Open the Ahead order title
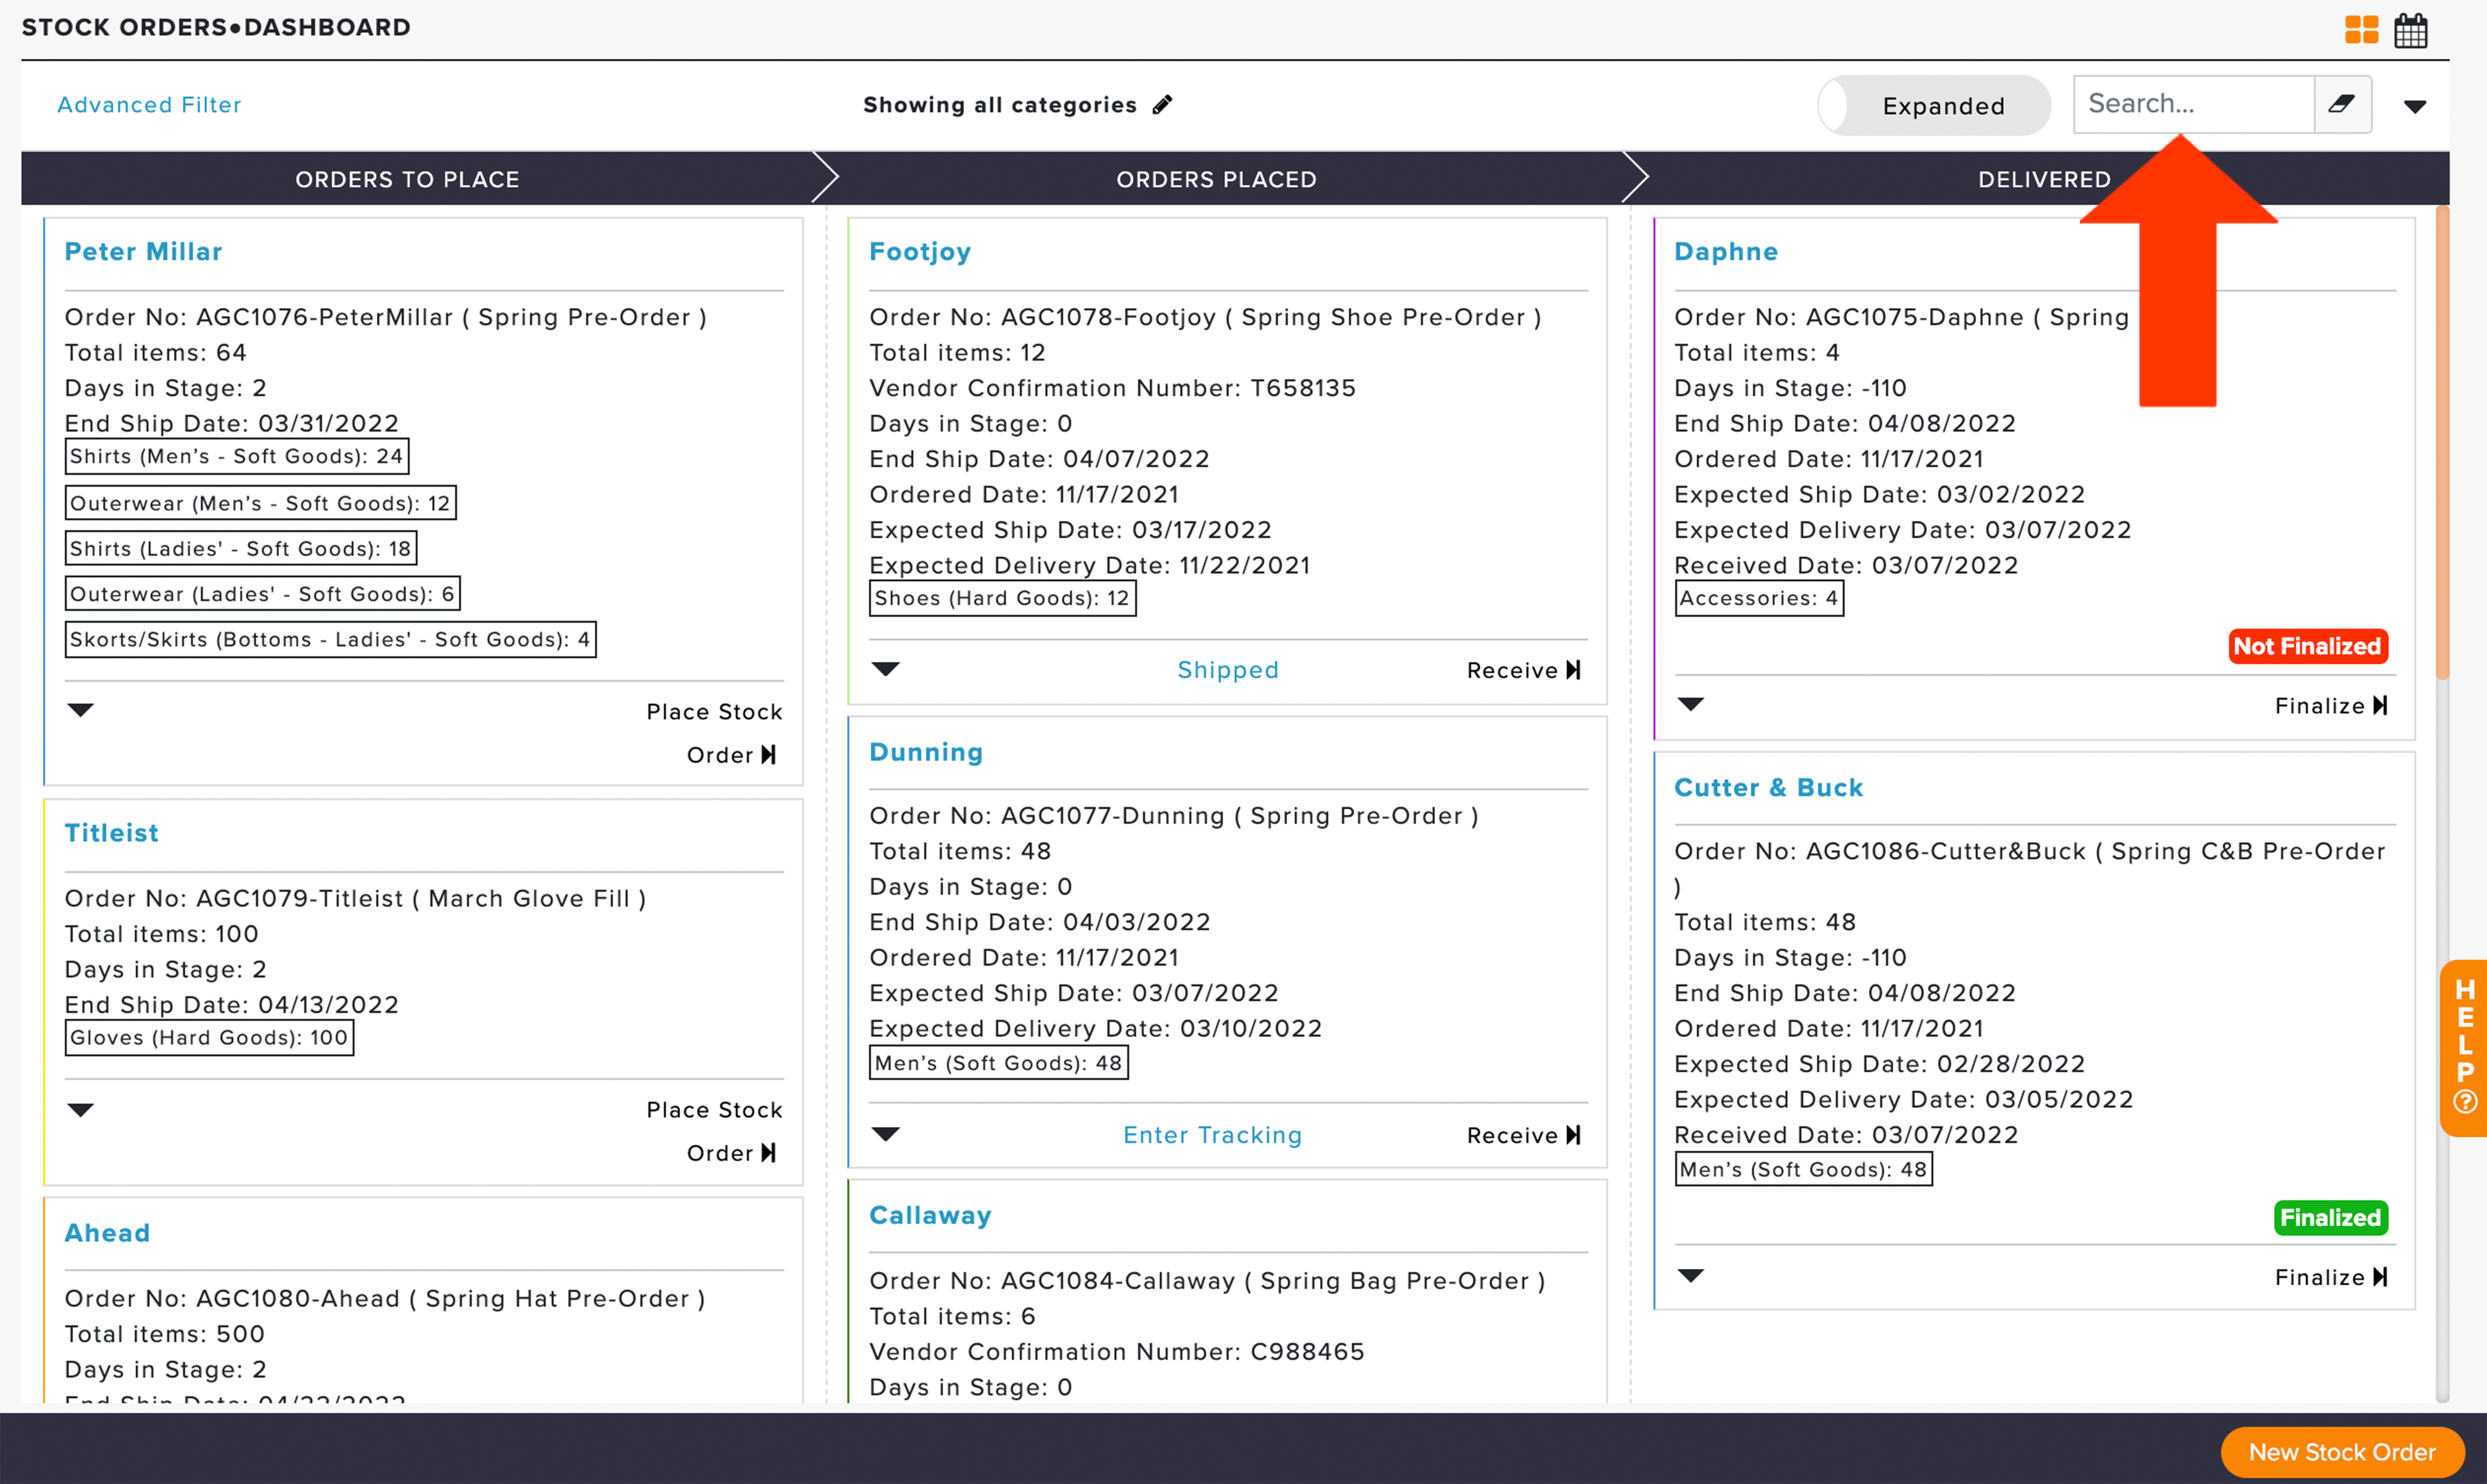2487x1484 pixels. pos(107,1233)
